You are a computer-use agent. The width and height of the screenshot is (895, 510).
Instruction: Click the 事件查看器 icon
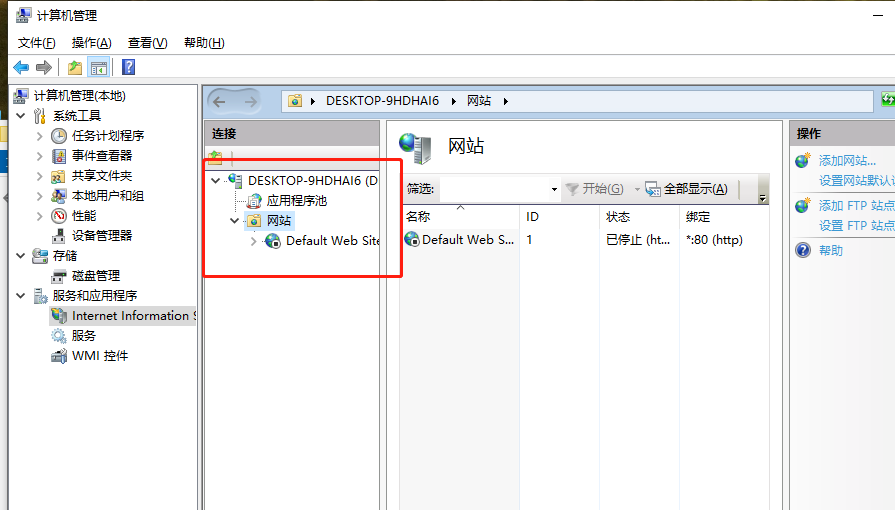tap(59, 156)
